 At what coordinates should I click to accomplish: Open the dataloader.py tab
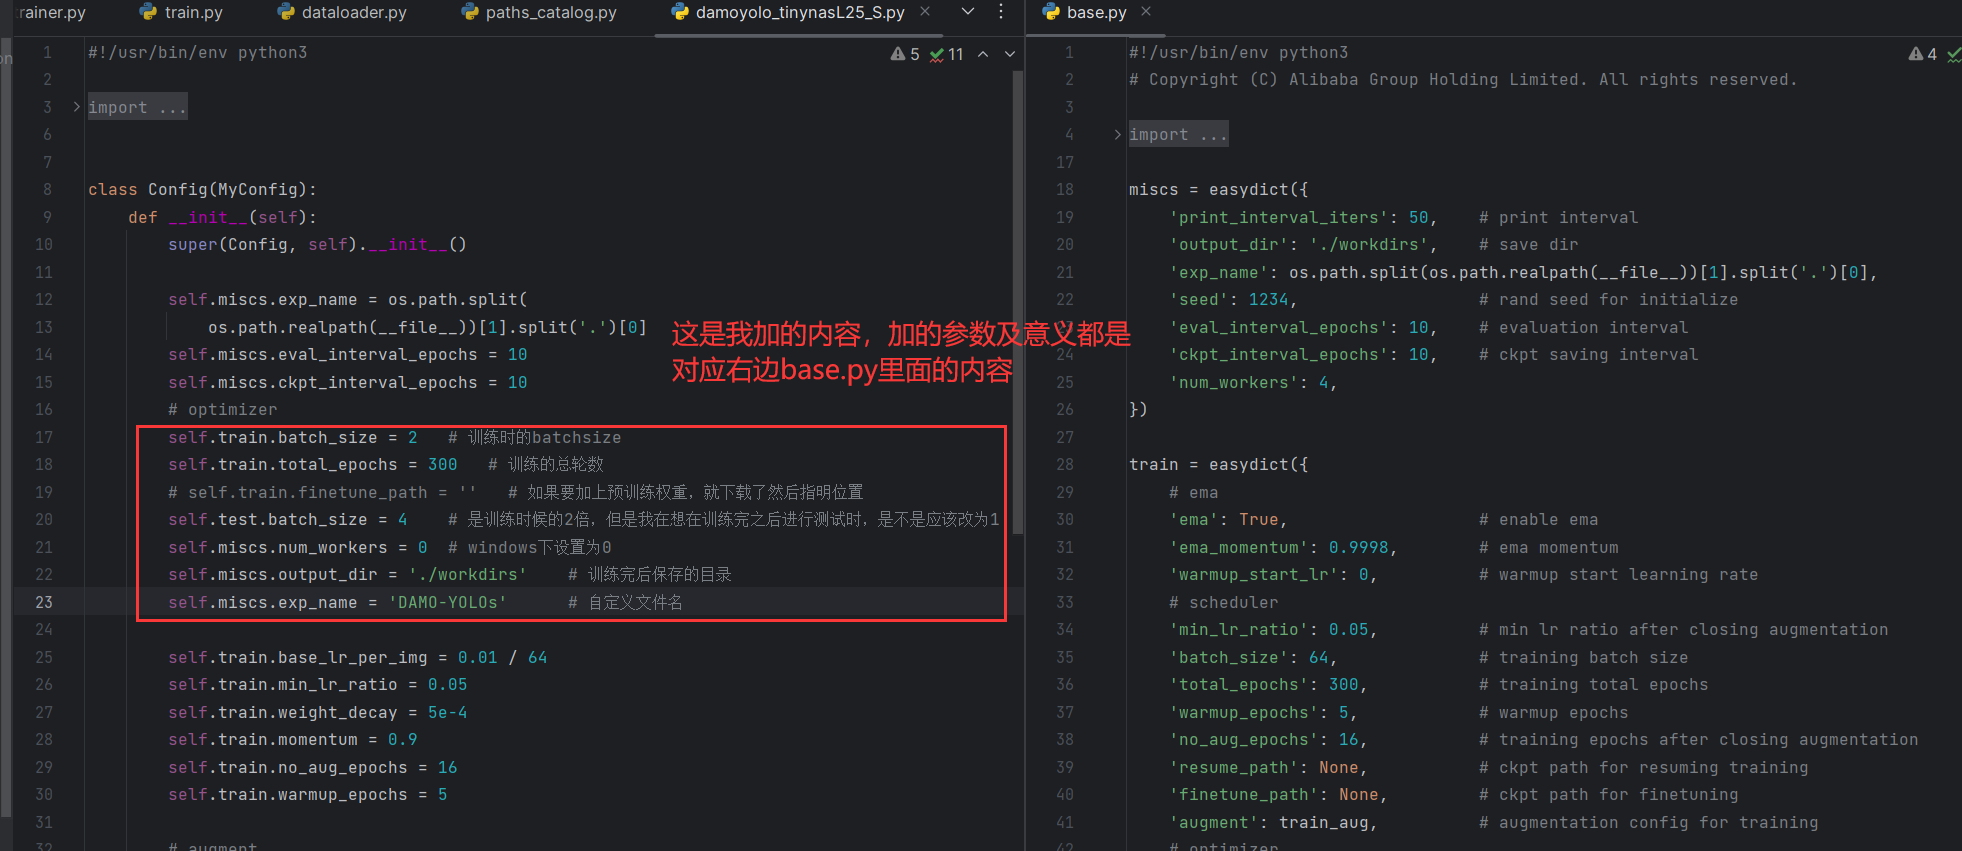[x=342, y=12]
